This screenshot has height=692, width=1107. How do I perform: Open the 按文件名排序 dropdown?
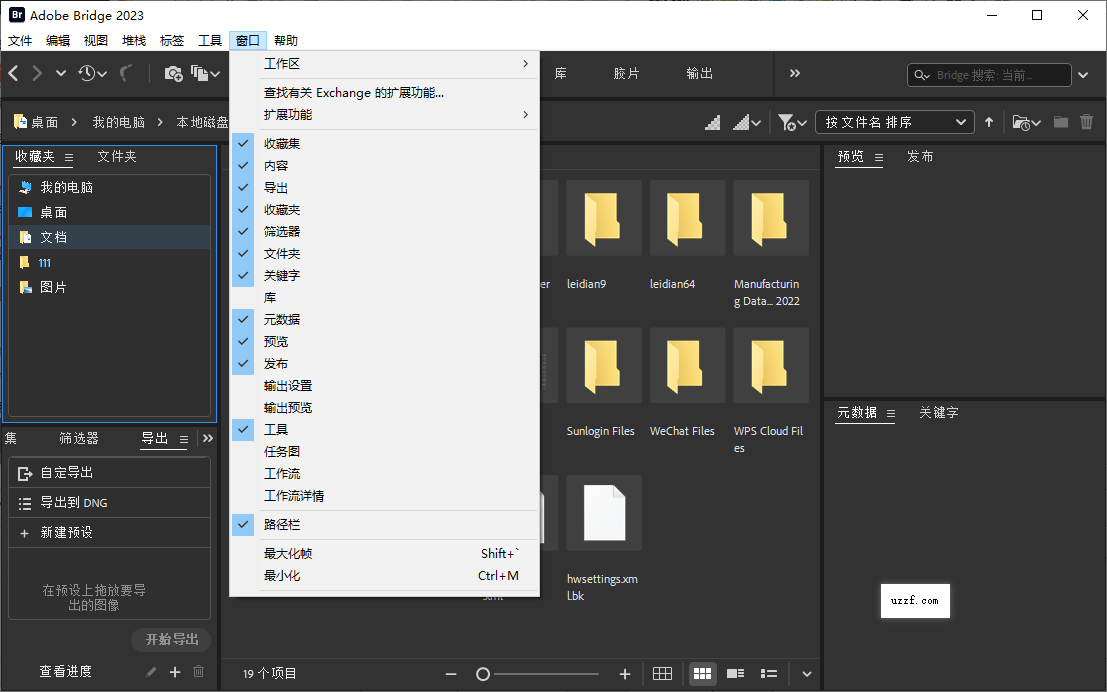pos(893,121)
